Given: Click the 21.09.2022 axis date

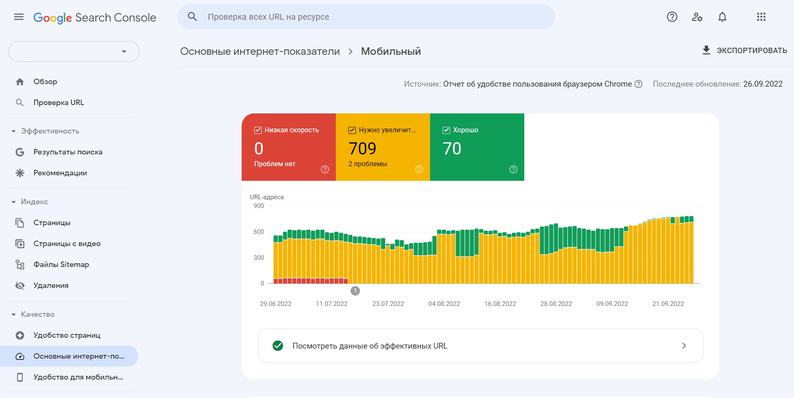Looking at the screenshot, I should (x=668, y=304).
